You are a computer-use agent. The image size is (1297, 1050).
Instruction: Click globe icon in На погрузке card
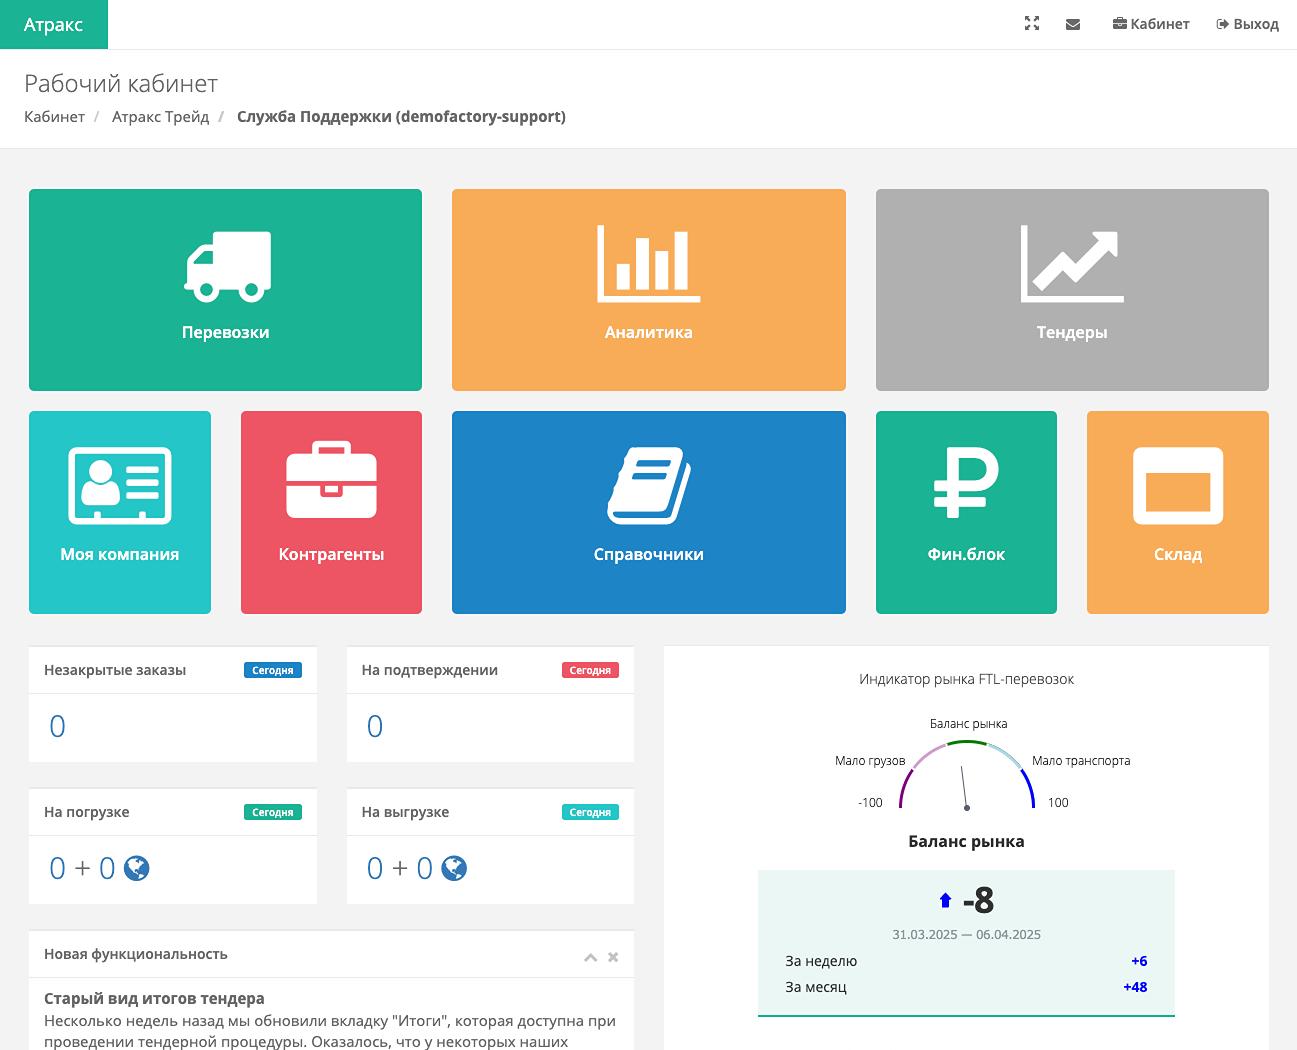tap(137, 868)
